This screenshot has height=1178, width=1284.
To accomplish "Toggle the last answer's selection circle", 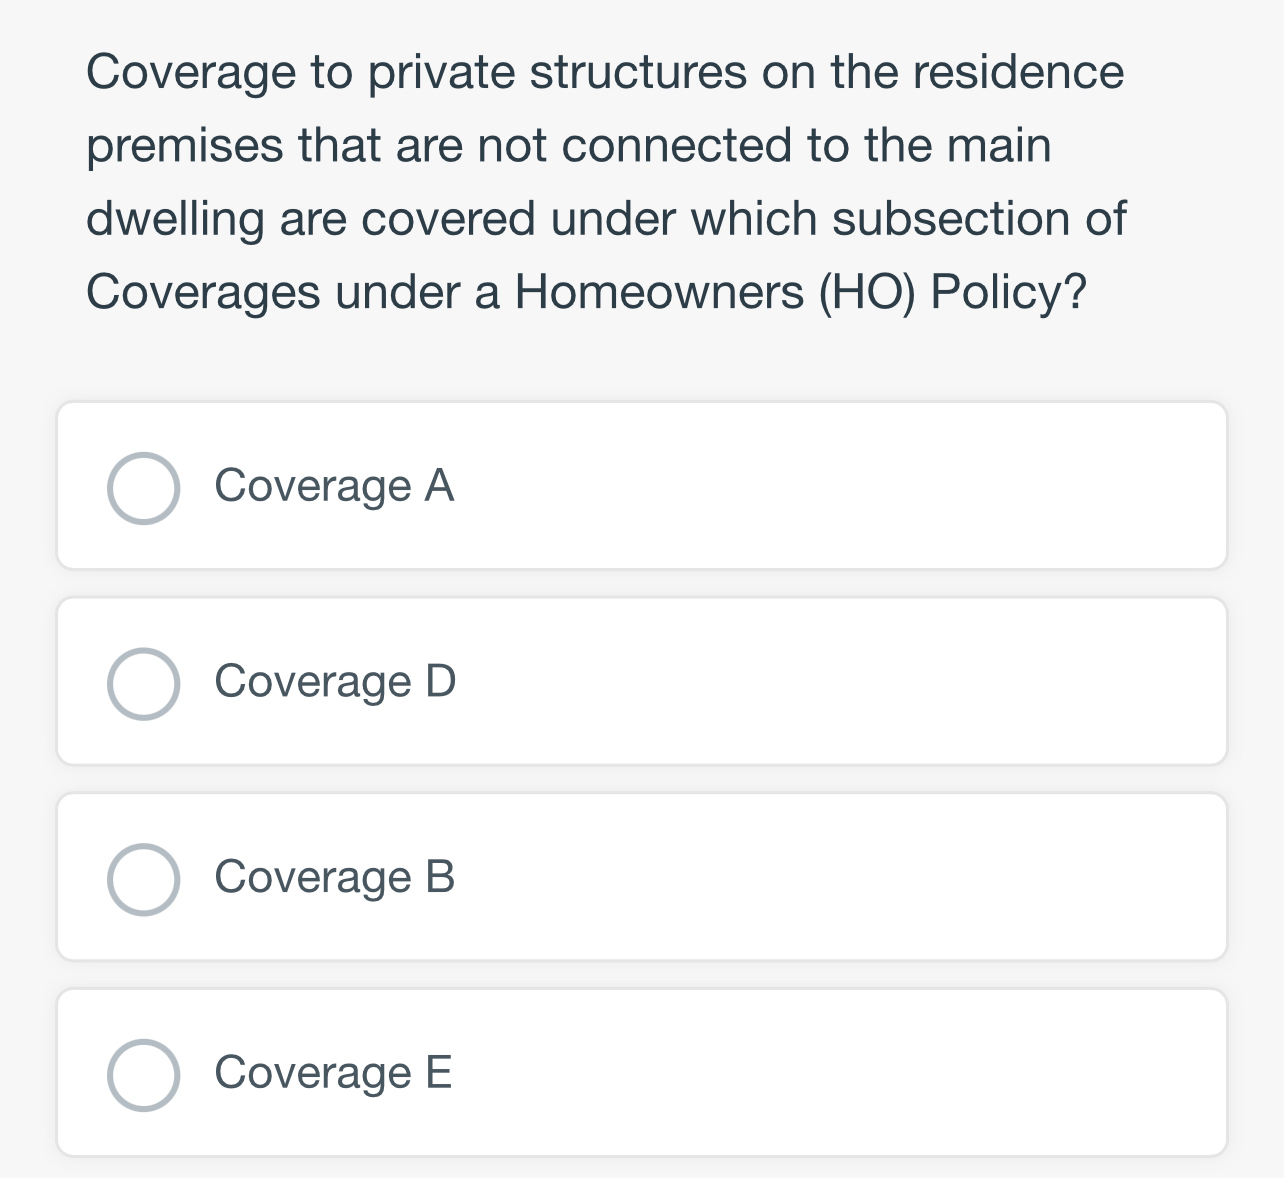I will coord(143,1074).
